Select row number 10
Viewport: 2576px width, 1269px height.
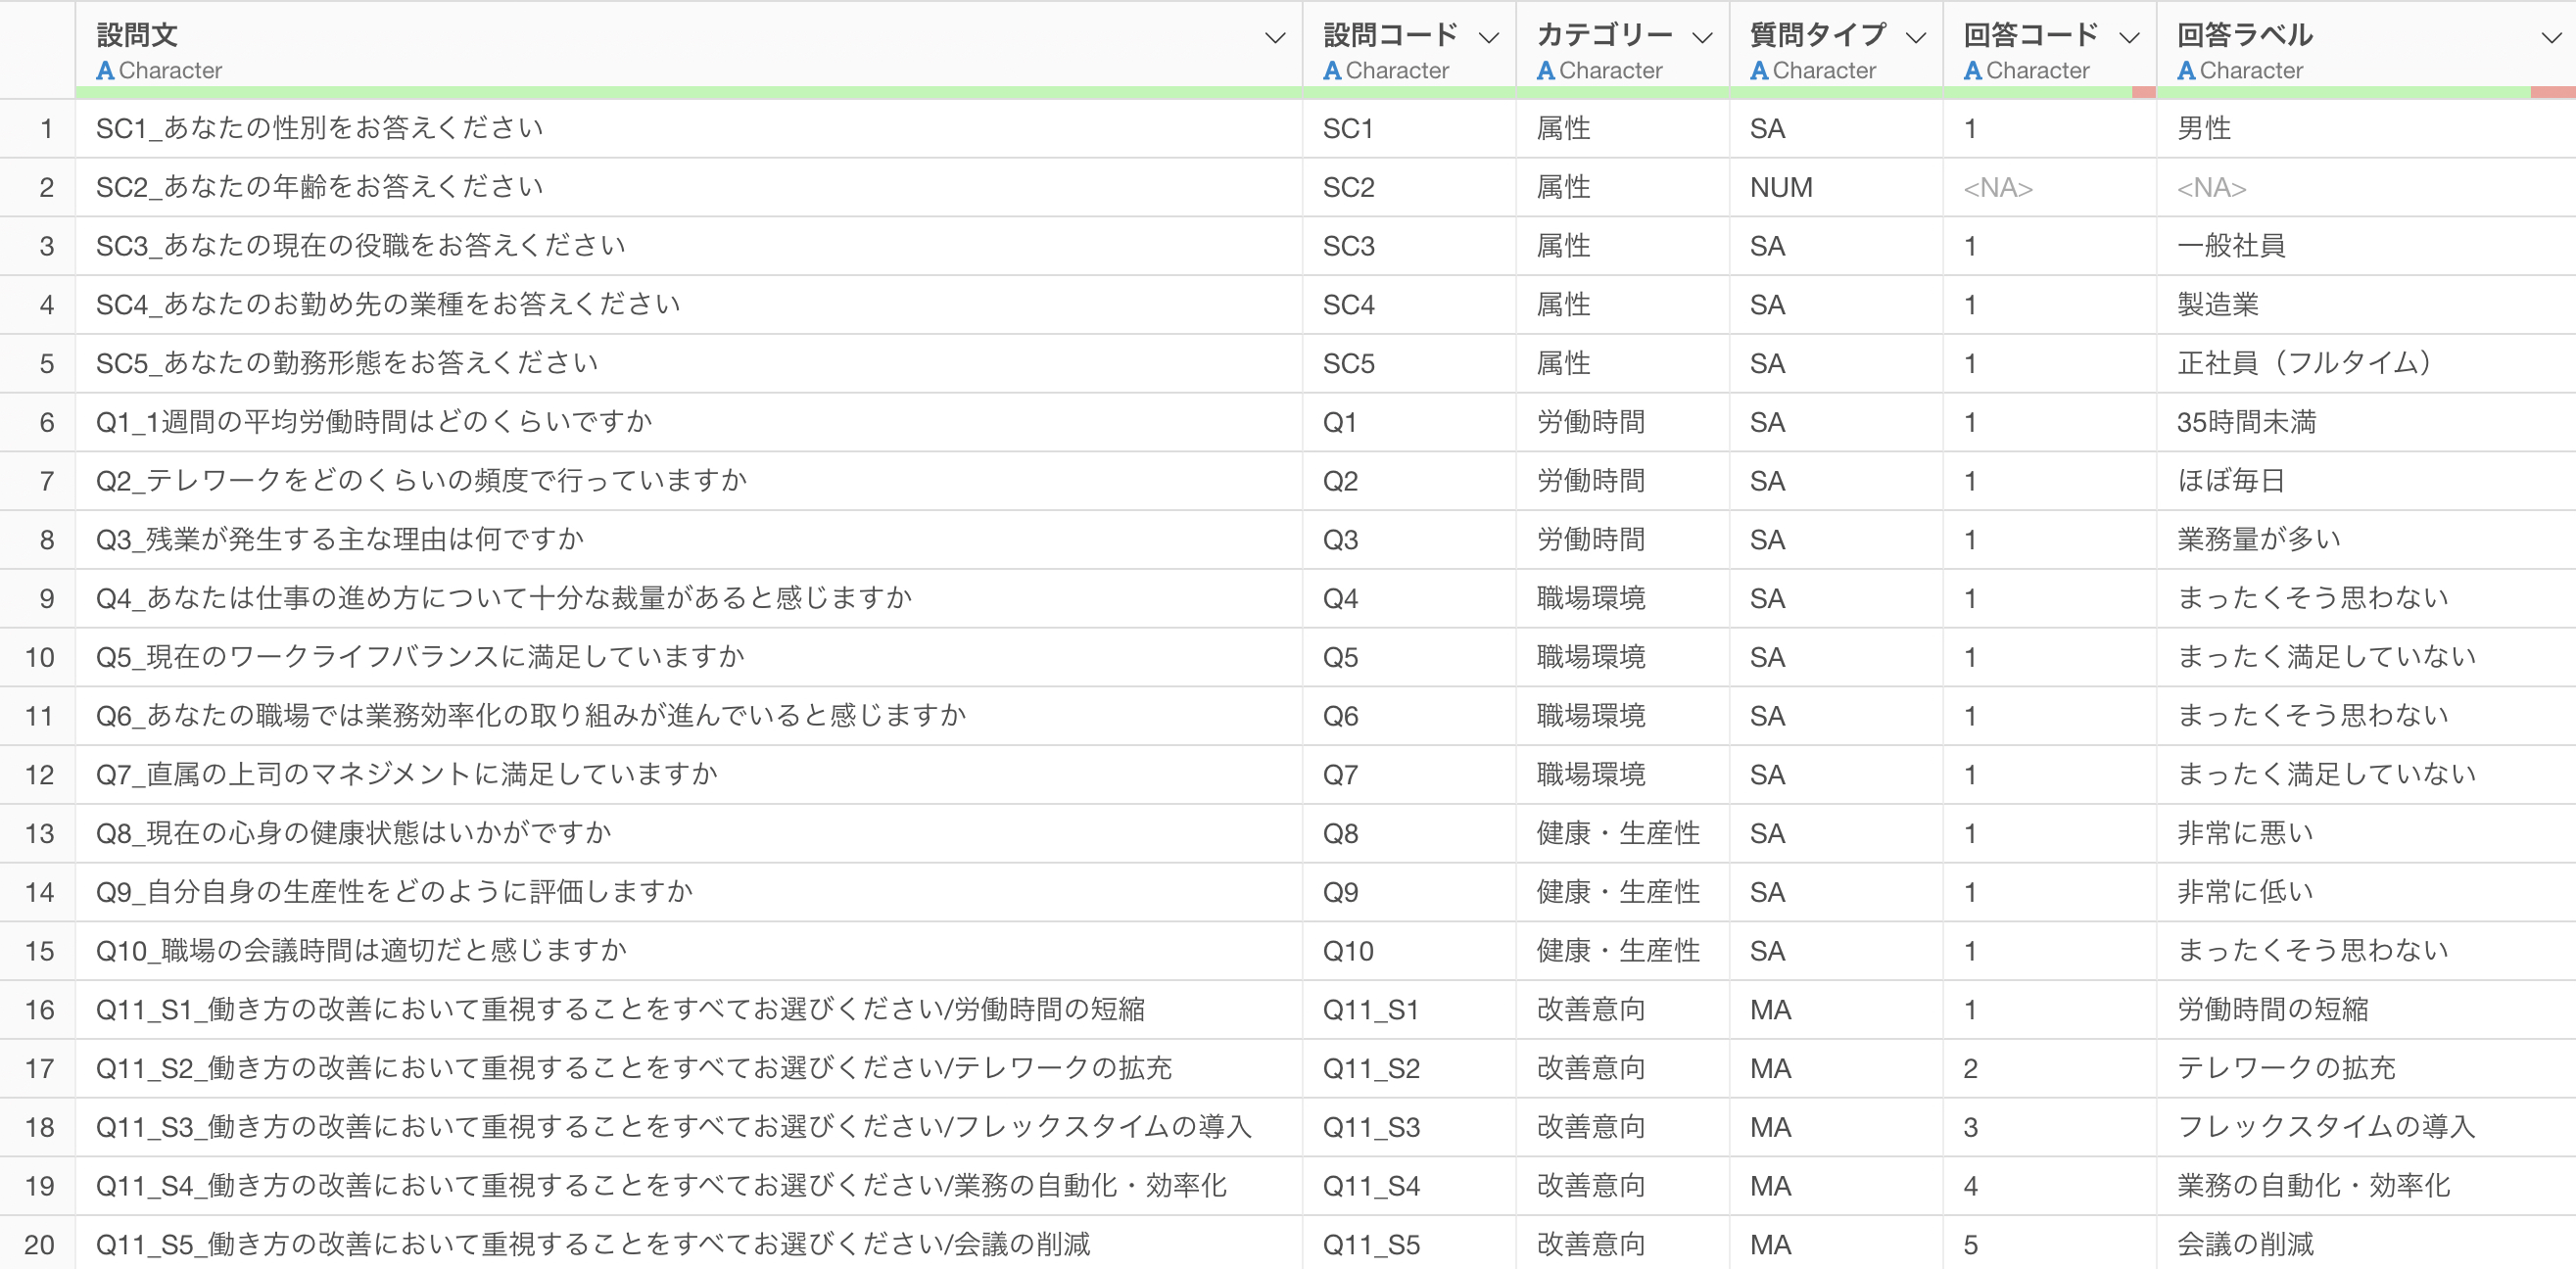tap(40, 657)
